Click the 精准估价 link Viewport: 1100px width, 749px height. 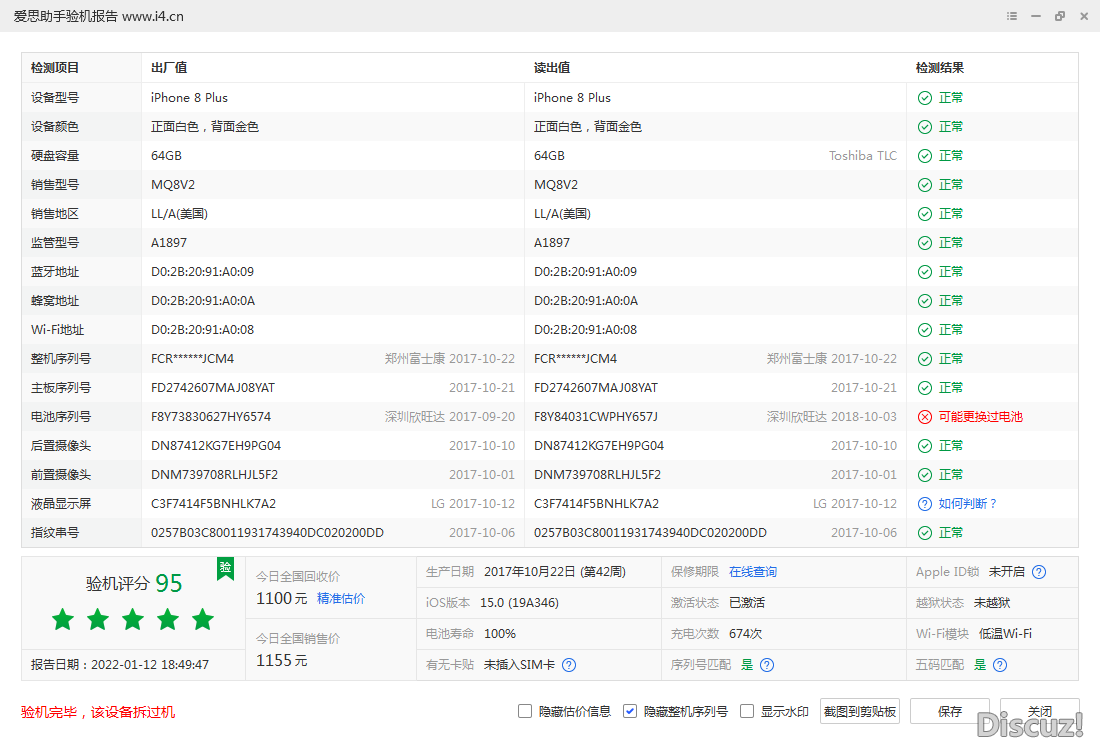[x=341, y=598]
